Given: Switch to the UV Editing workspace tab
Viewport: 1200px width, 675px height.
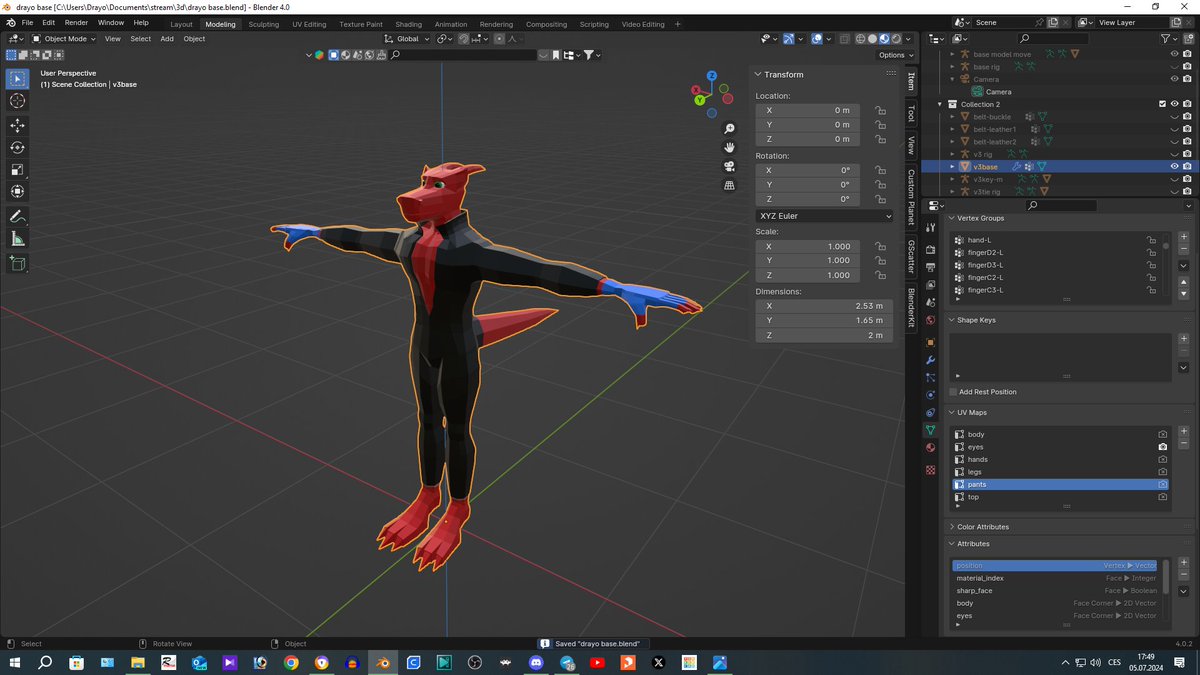Looking at the screenshot, I should (x=309, y=24).
